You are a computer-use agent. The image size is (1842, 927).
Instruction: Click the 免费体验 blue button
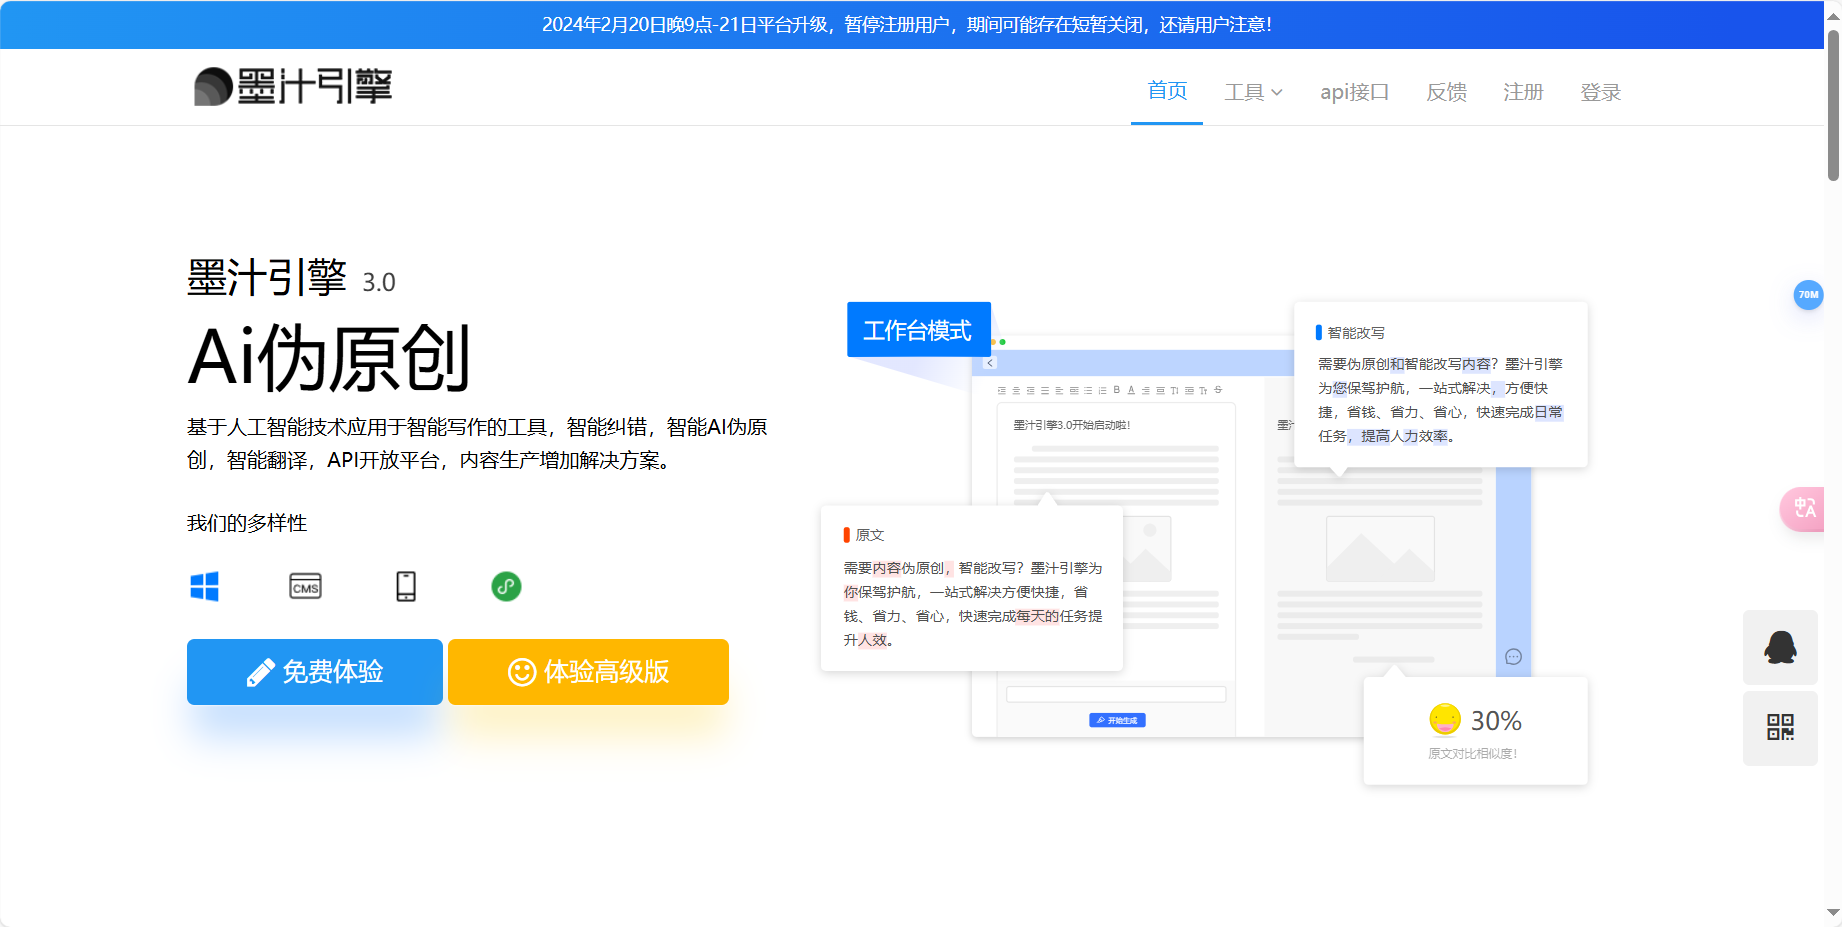[314, 672]
